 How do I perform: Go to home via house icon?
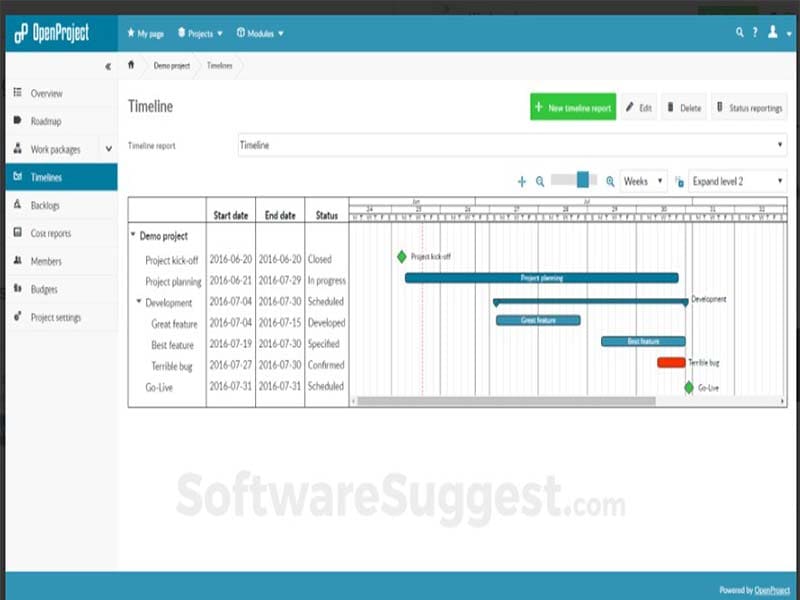coord(131,65)
